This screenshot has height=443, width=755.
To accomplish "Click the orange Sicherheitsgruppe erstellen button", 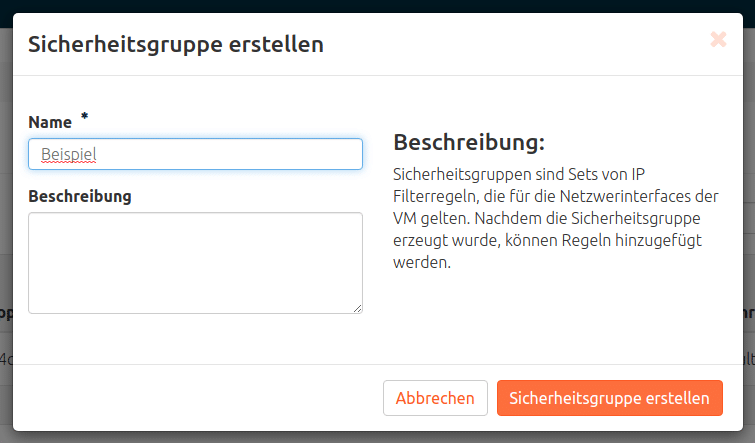I will [x=609, y=398].
